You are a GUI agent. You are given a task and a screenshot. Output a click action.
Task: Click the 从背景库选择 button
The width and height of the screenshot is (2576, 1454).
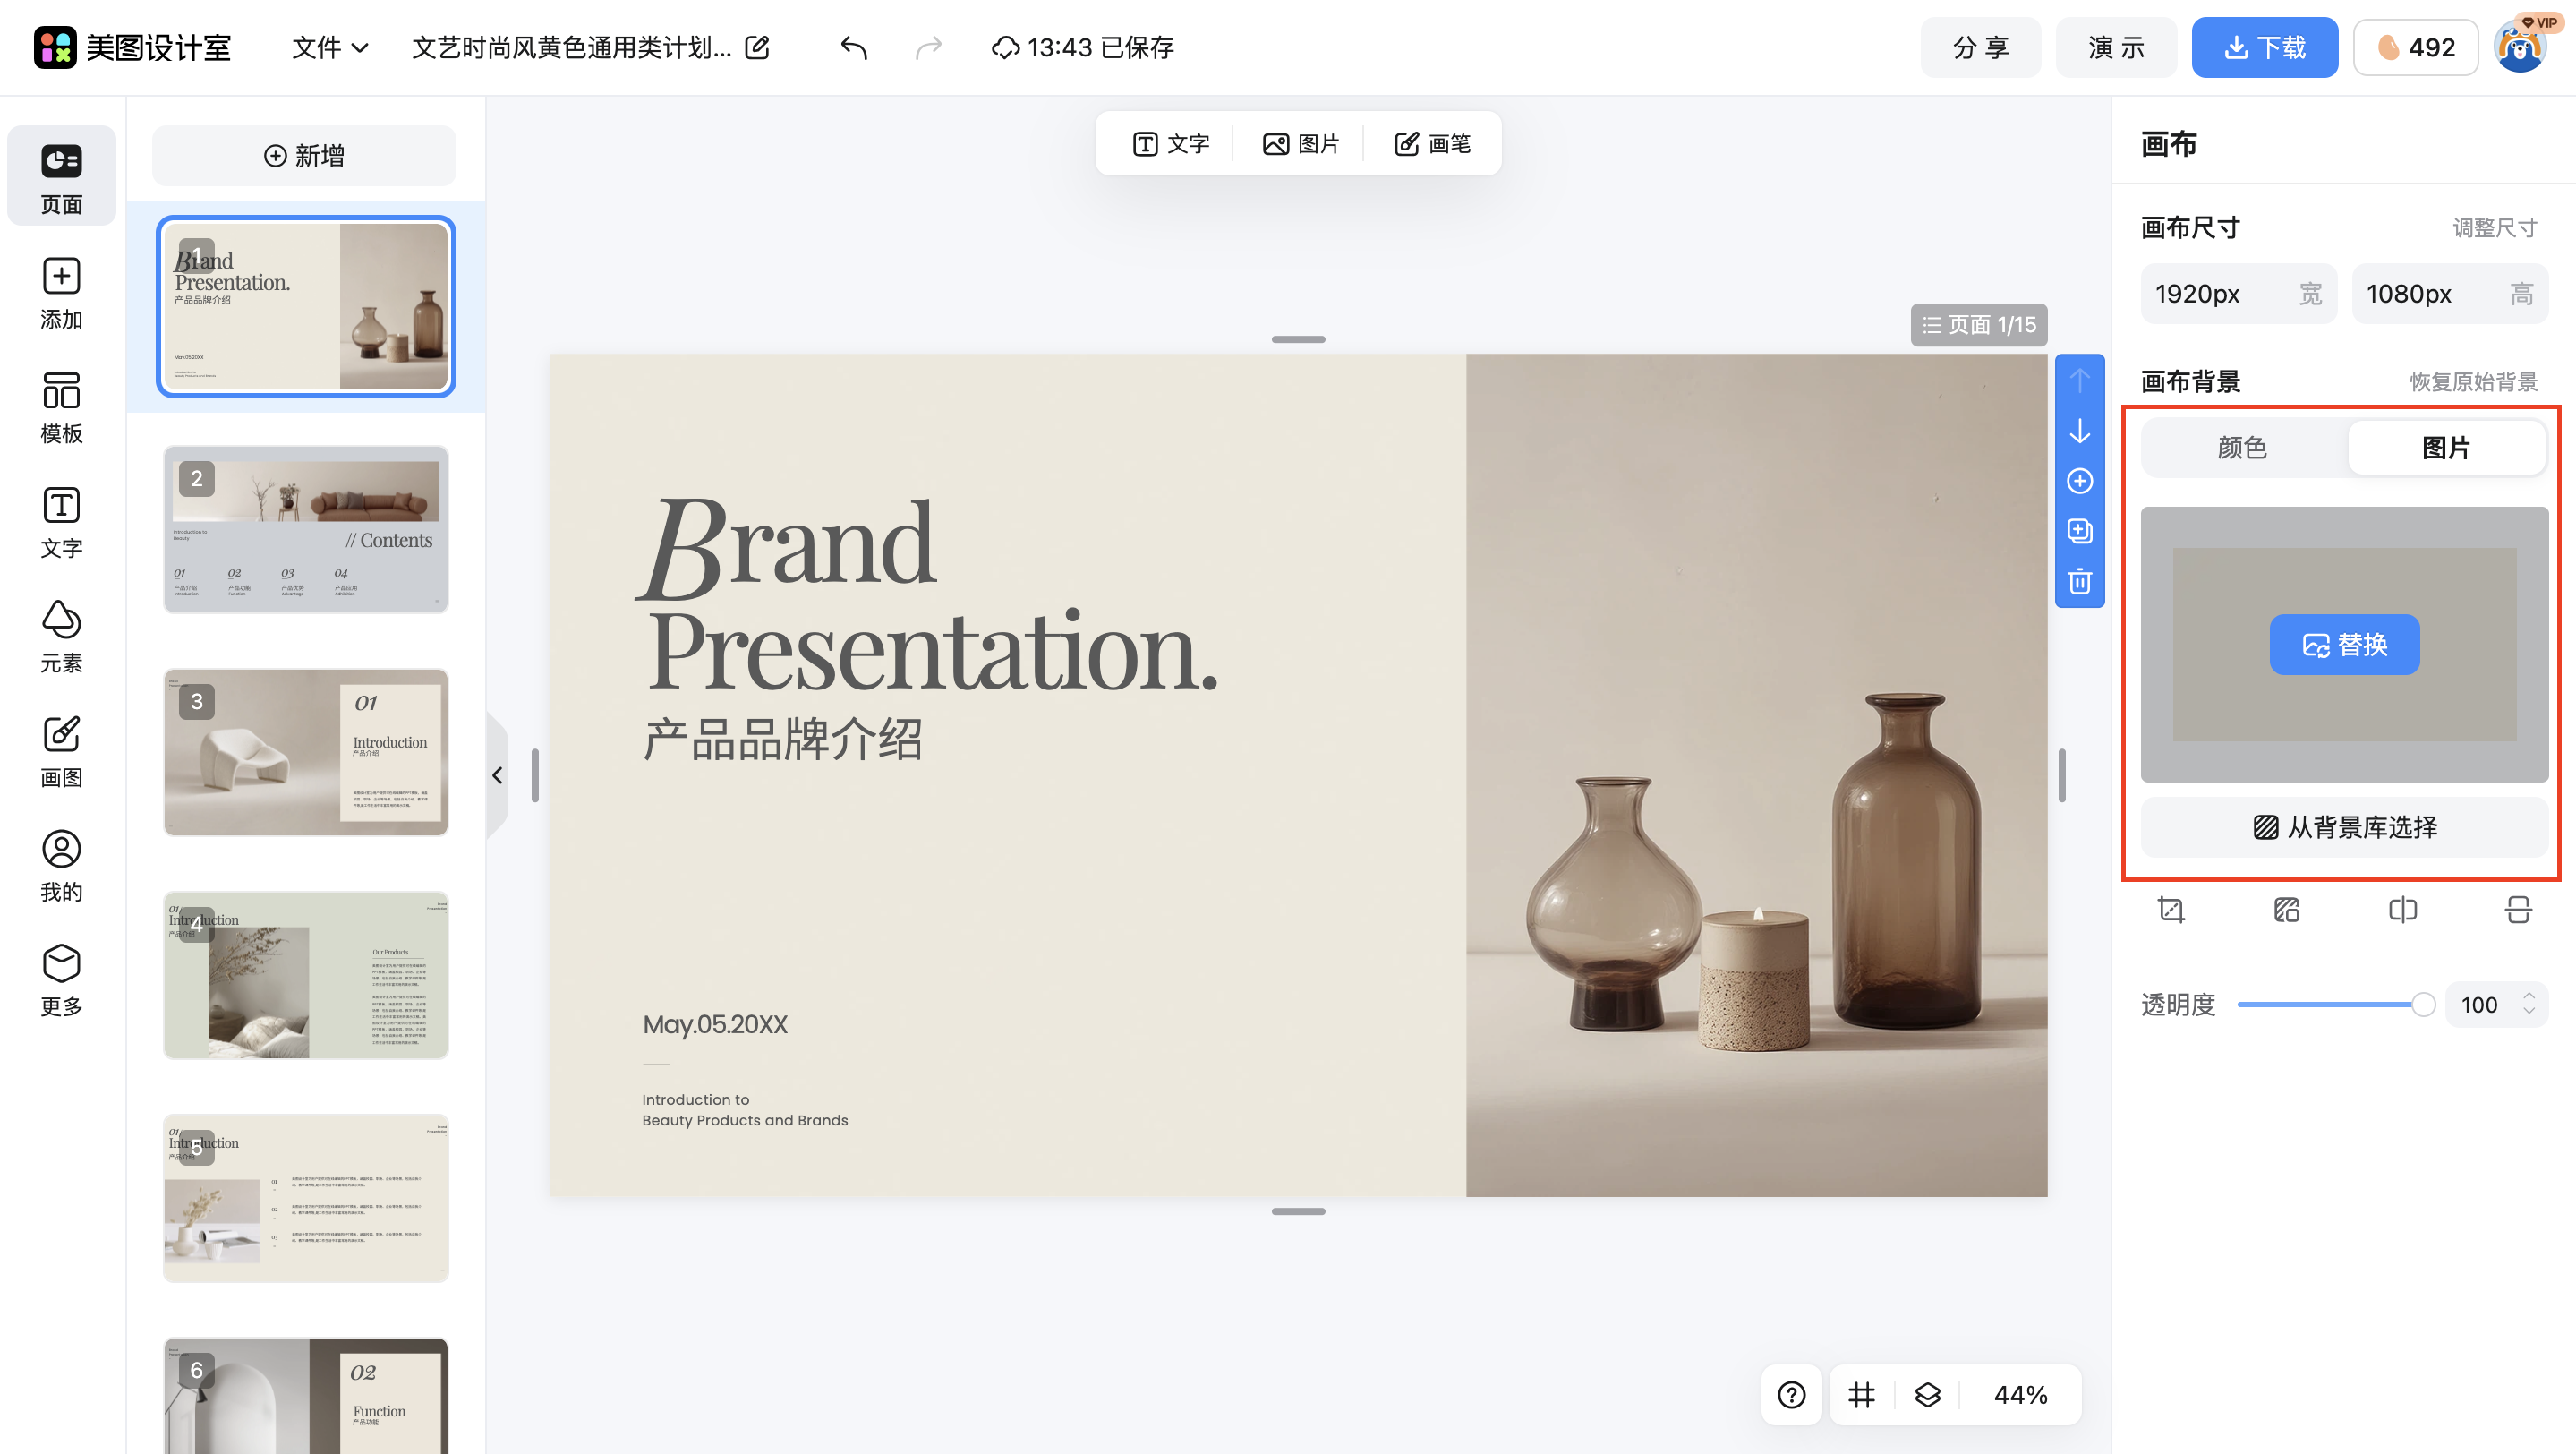(x=2344, y=827)
